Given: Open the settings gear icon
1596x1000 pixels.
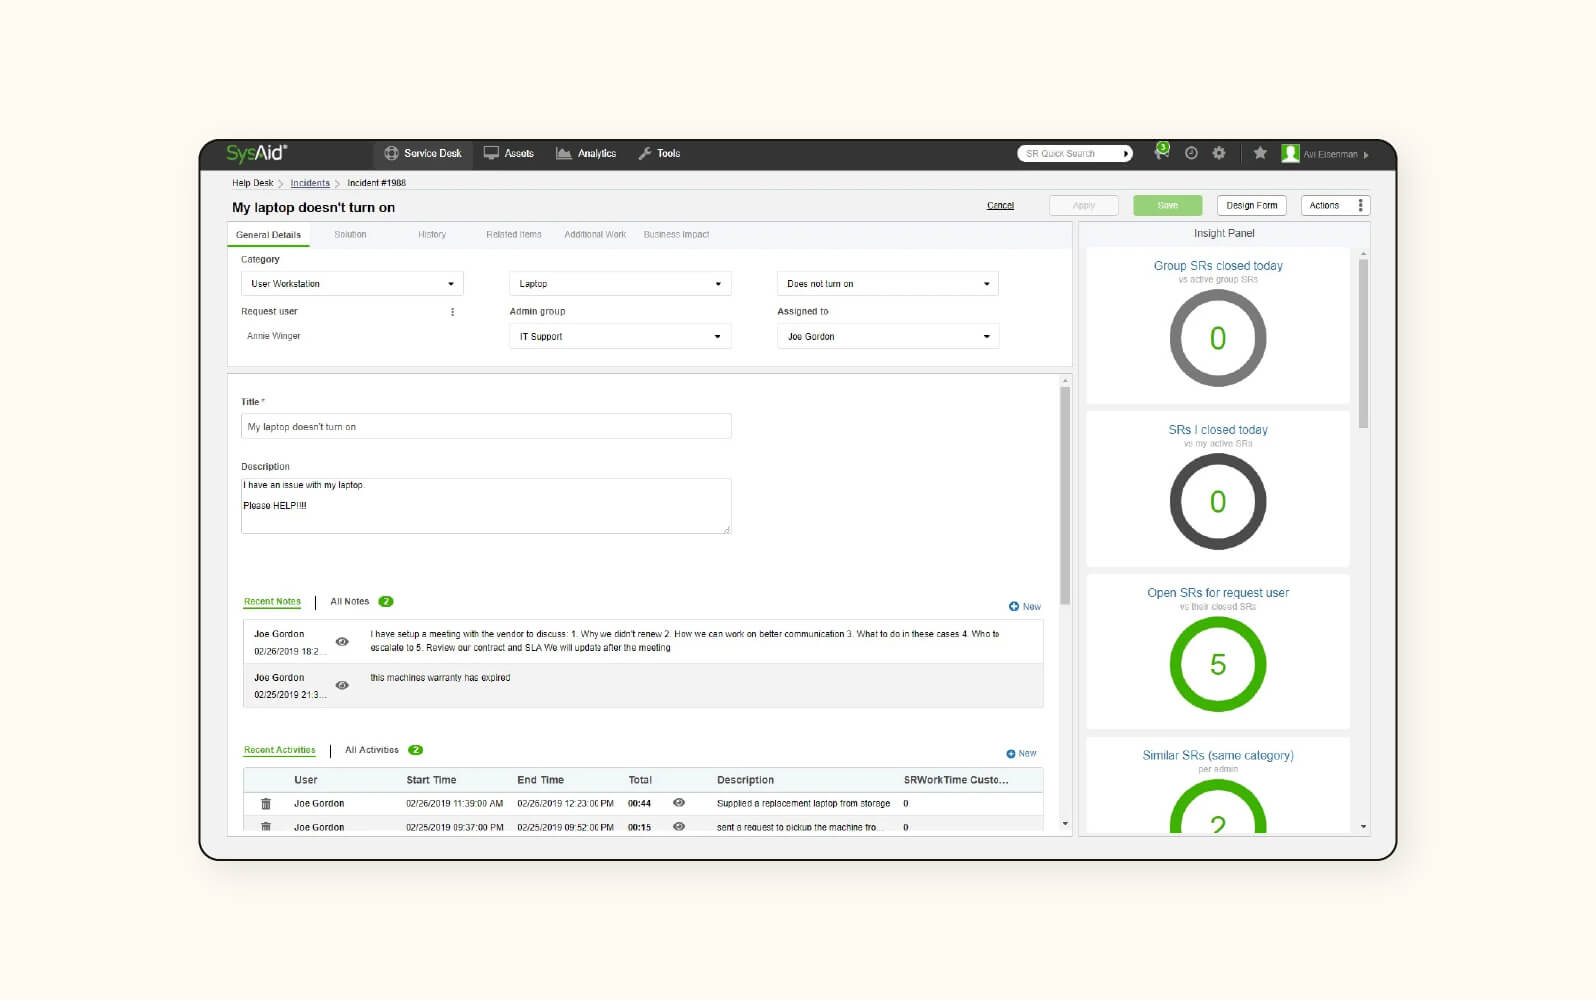Looking at the screenshot, I should [1219, 153].
